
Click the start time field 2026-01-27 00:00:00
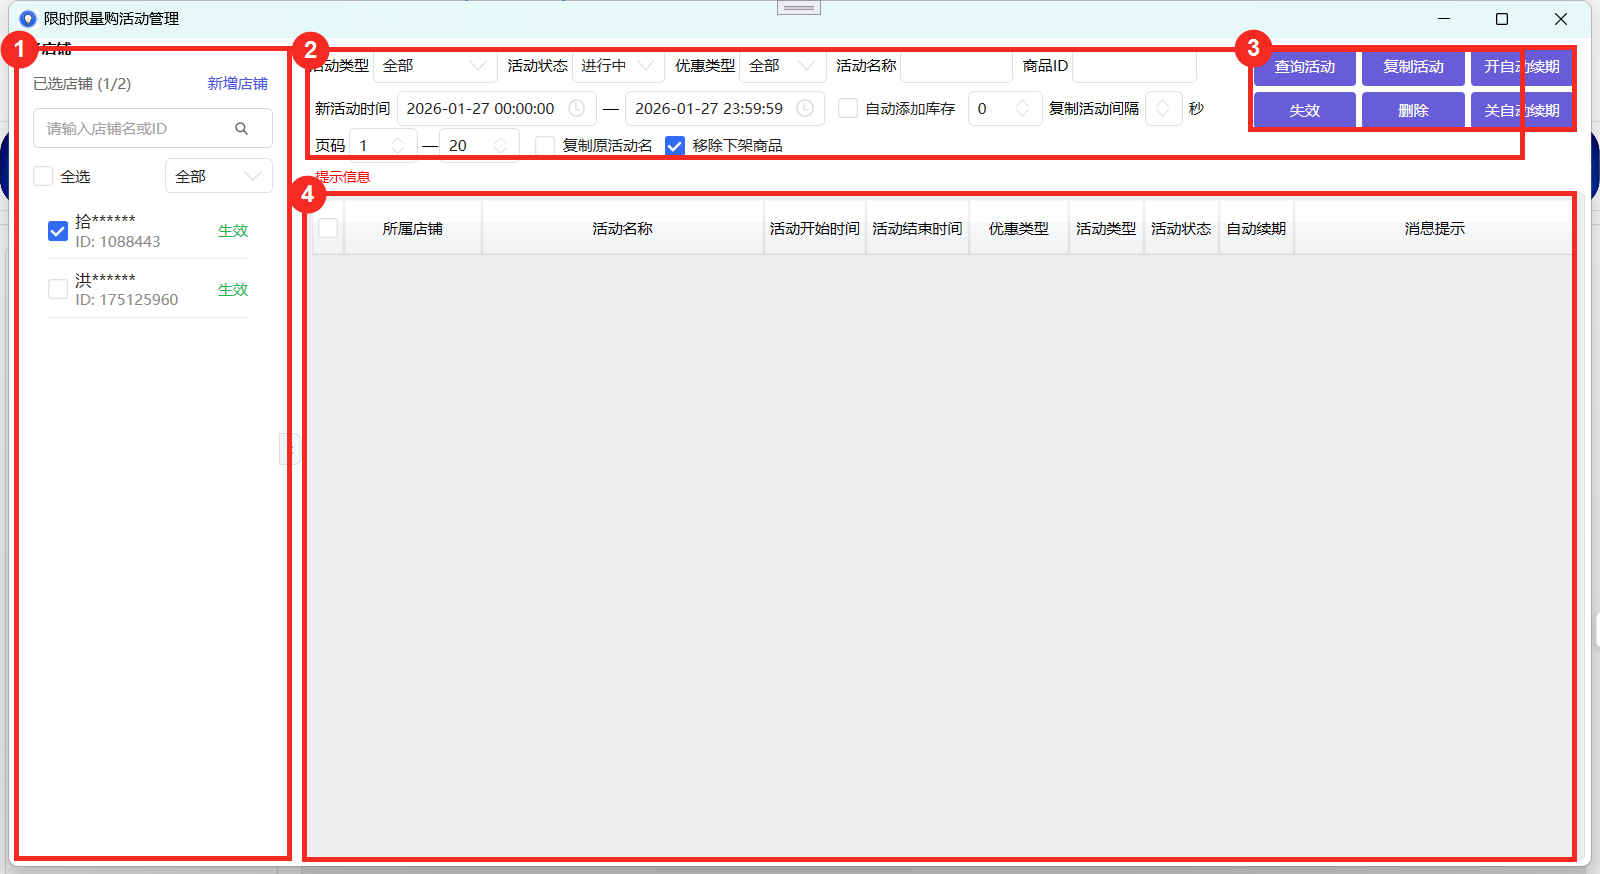[497, 108]
